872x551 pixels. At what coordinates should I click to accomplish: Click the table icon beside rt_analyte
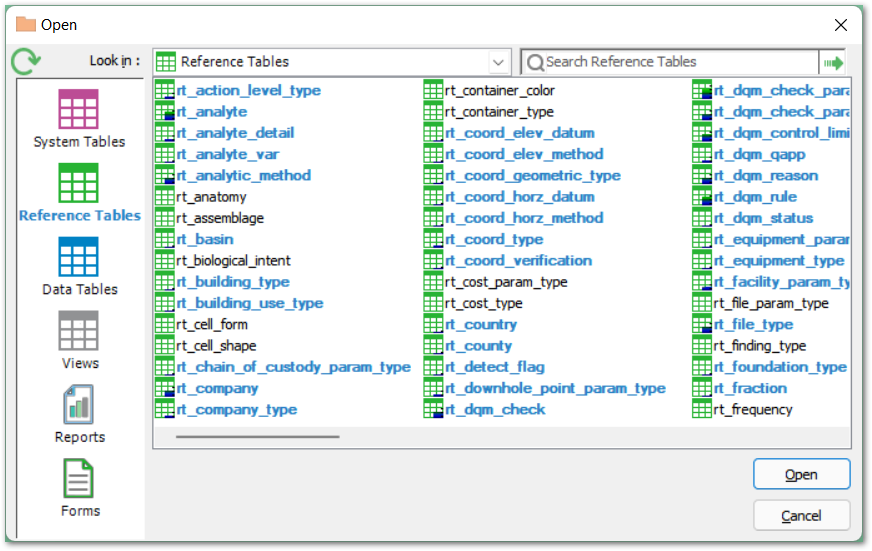[165, 111]
